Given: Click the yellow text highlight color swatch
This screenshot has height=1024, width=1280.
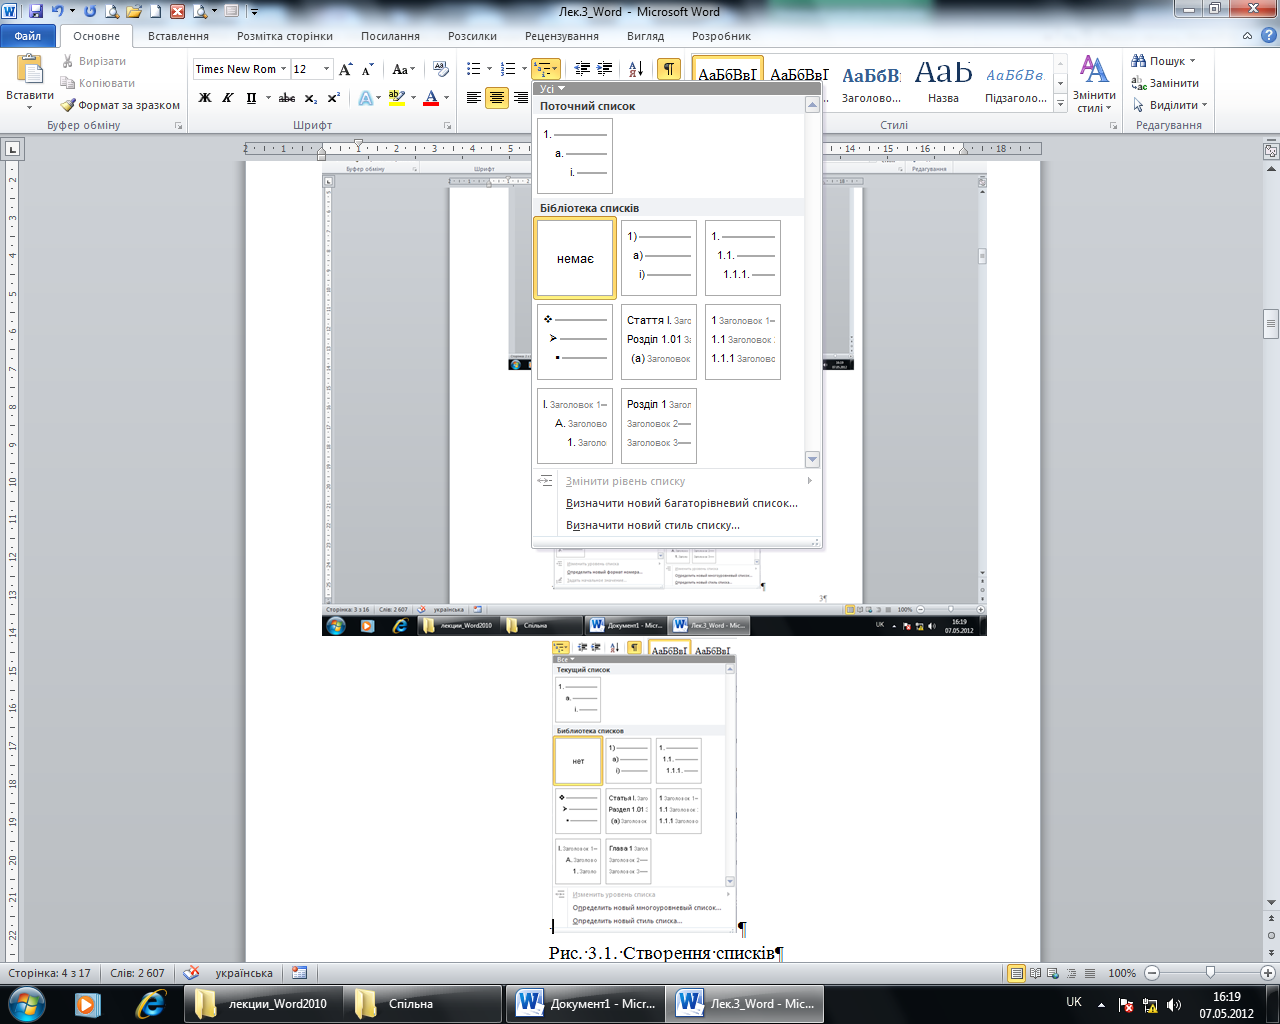Looking at the screenshot, I should click(x=396, y=98).
